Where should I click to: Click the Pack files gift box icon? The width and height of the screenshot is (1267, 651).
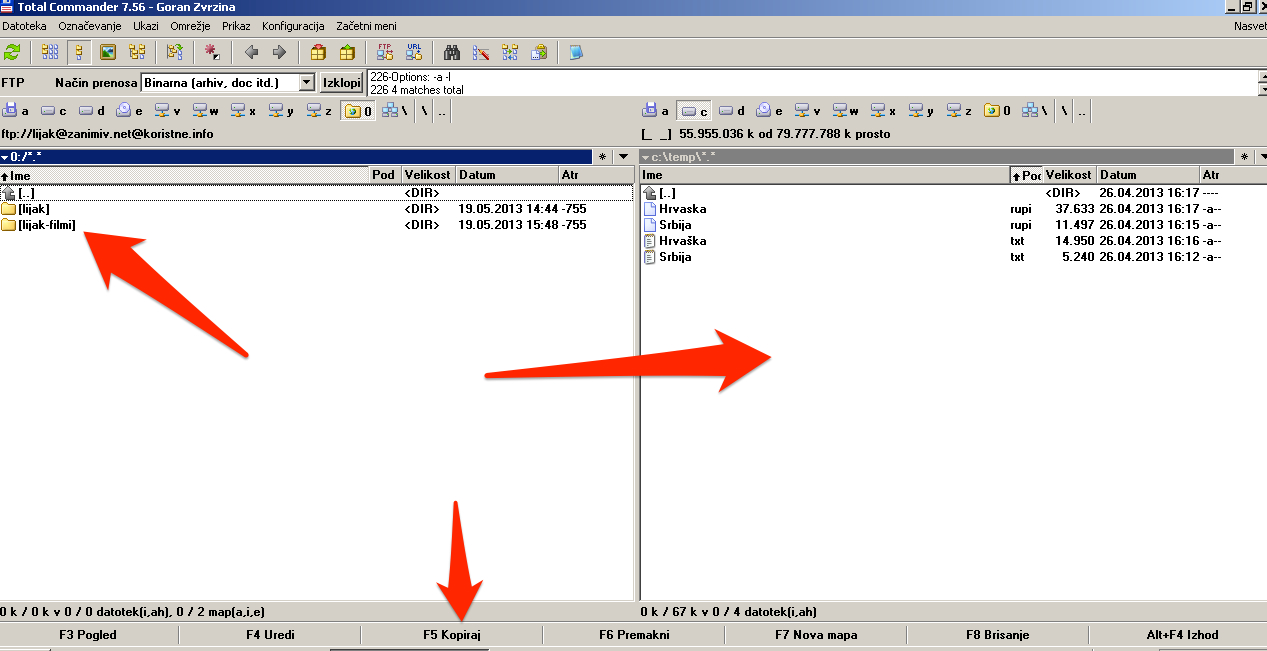tap(318, 52)
